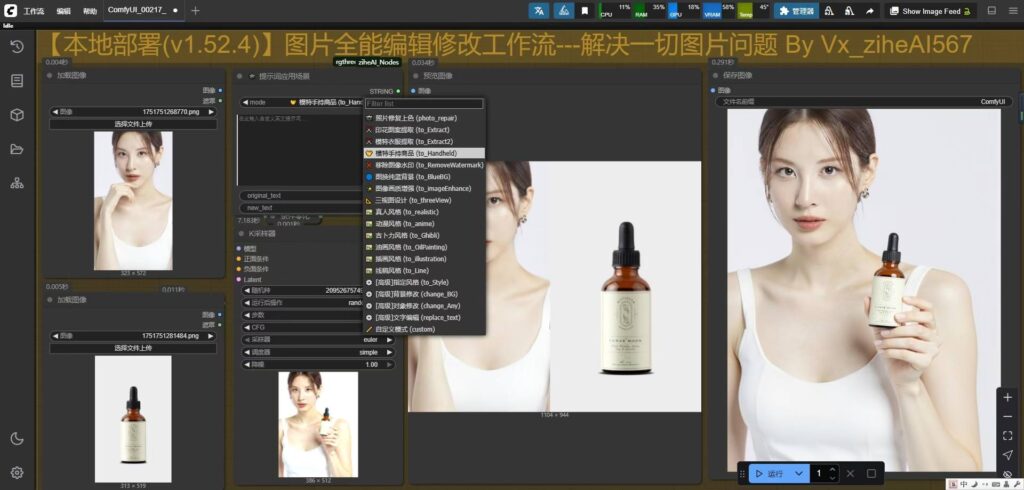Choose 模特衣服提取 (to_Extract2) option
The height and width of the screenshot is (490, 1024).
[424, 141]
